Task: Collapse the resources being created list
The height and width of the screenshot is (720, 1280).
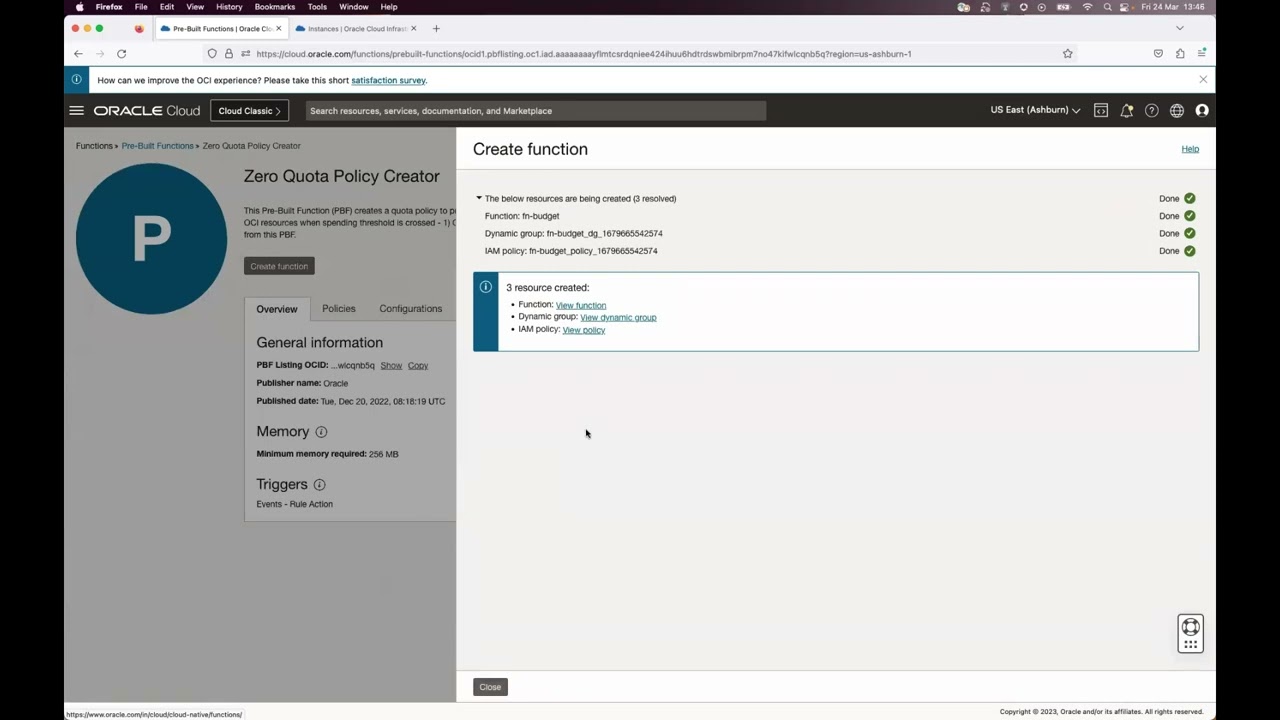Action: [x=479, y=198]
